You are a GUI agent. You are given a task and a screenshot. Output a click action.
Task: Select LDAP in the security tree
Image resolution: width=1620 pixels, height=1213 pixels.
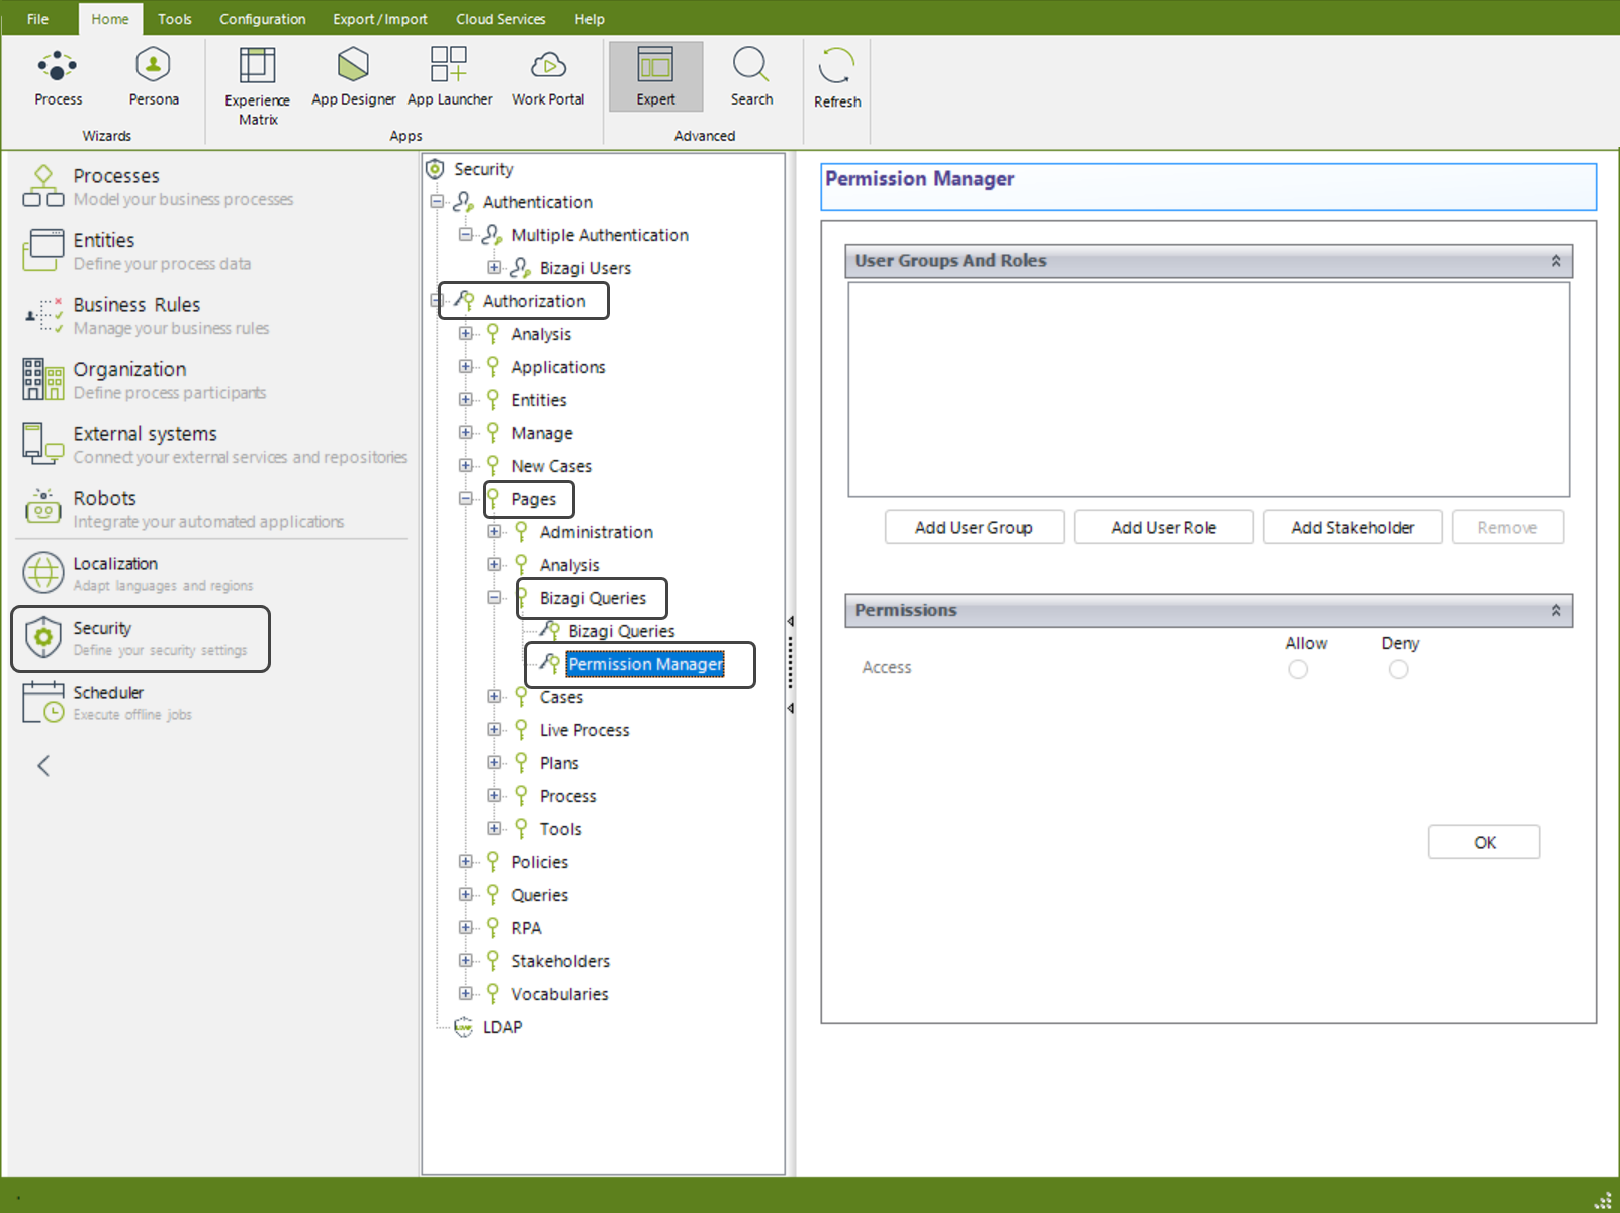coord(502,1027)
